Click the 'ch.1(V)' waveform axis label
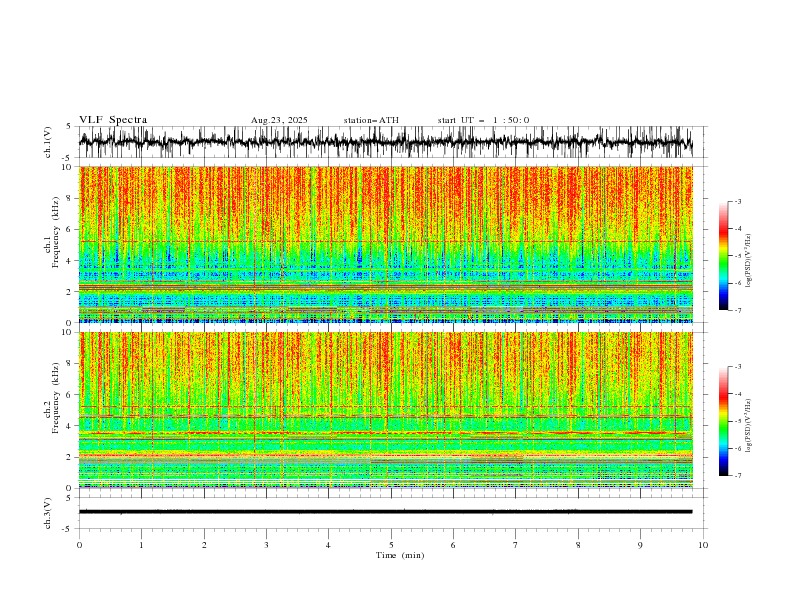The height and width of the screenshot is (612, 792). pyautogui.click(x=48, y=142)
